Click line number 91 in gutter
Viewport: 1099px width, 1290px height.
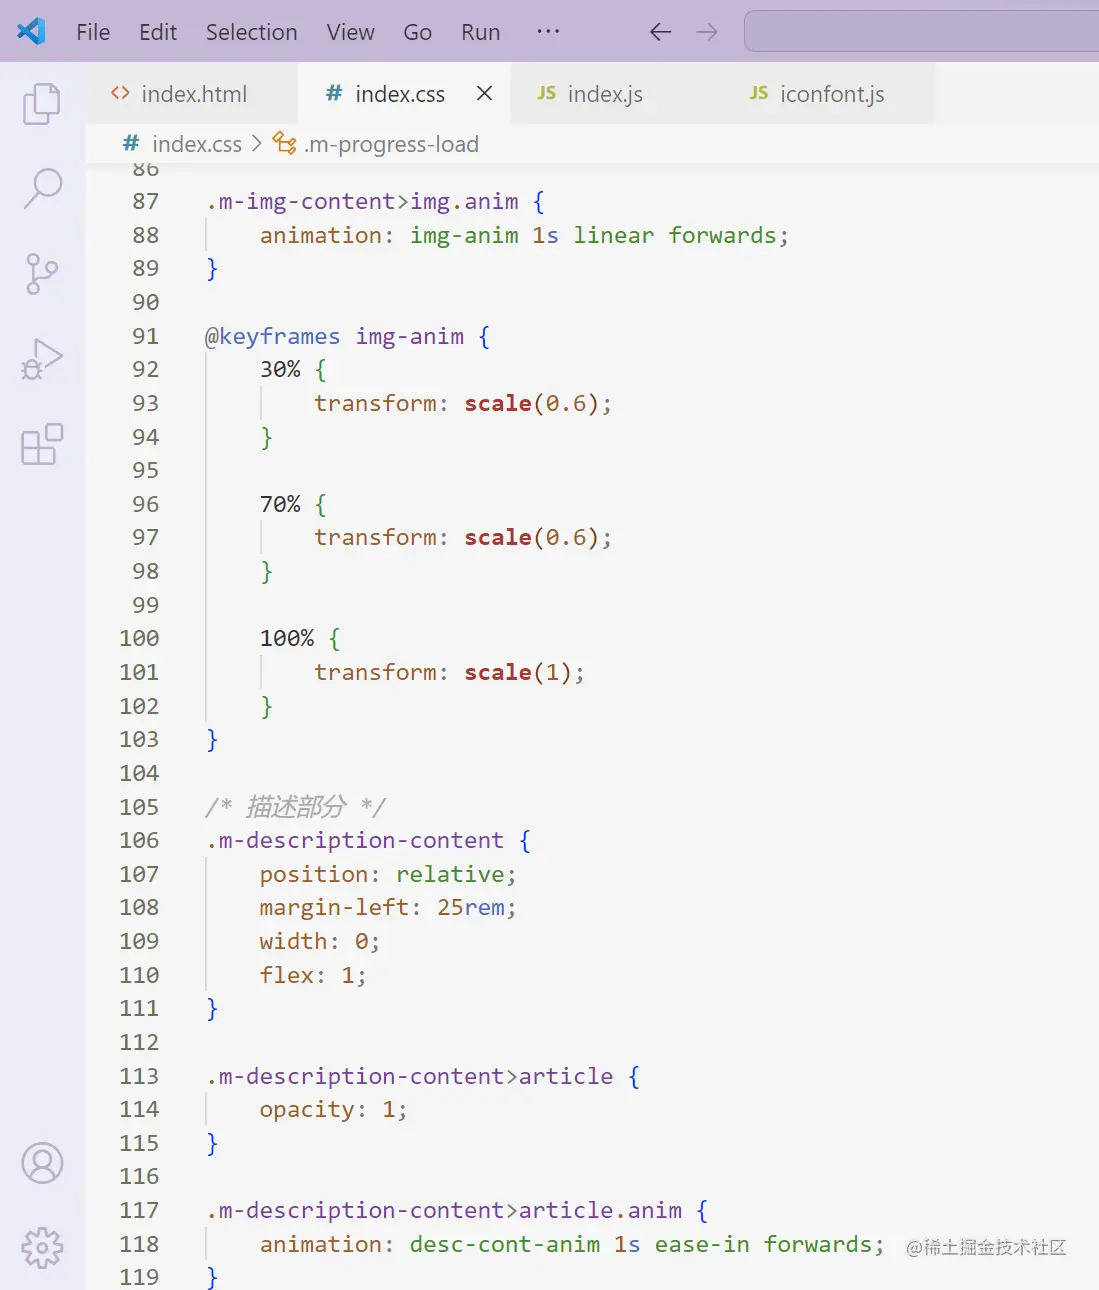point(145,336)
